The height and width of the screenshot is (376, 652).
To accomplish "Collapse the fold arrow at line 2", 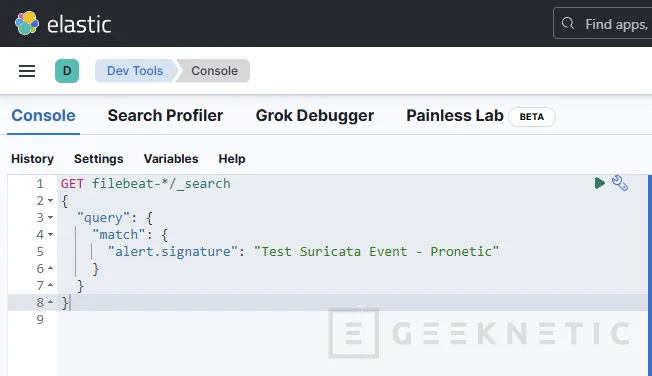I will [50, 201].
